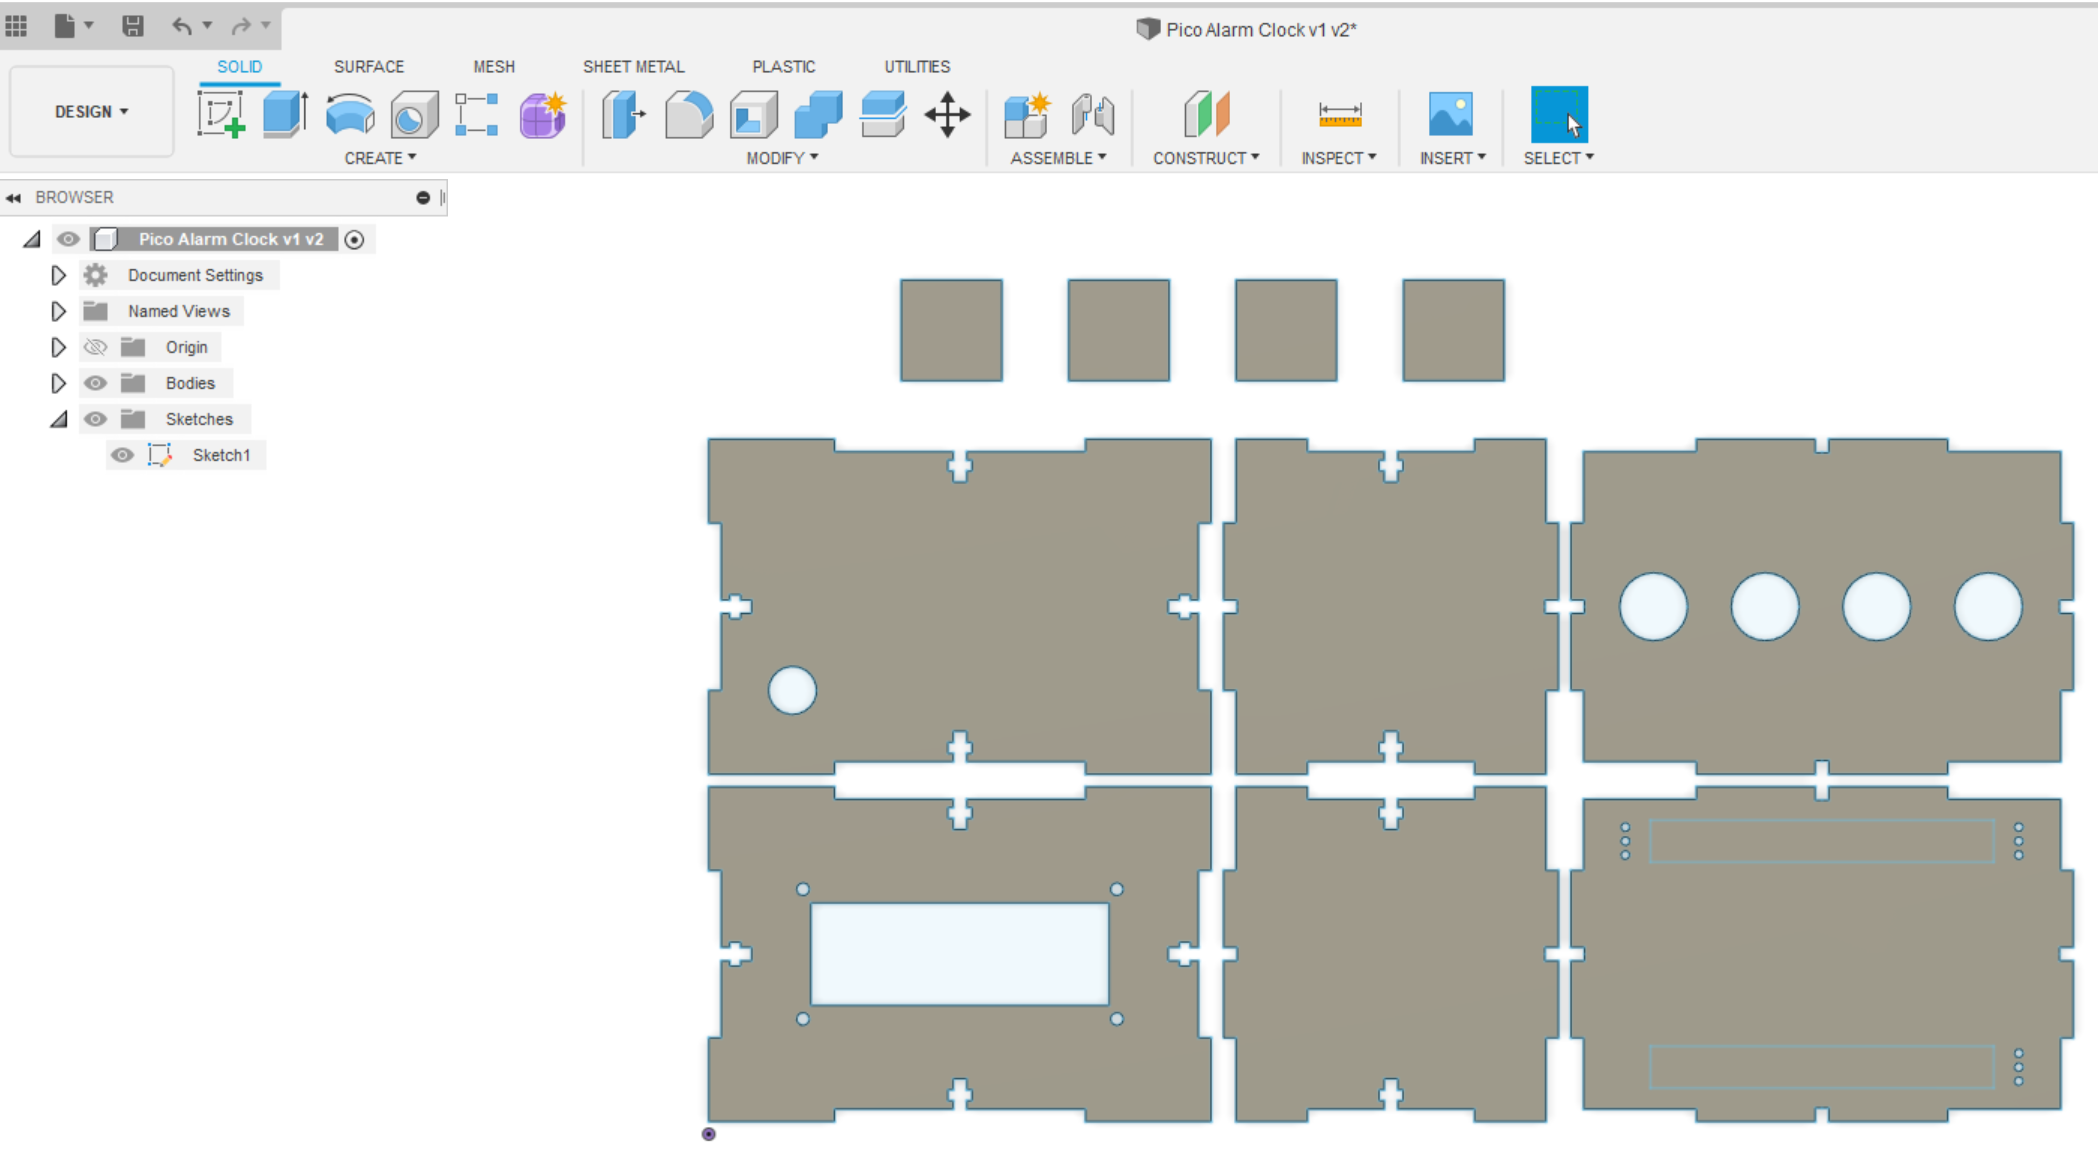Image resolution: width=2098 pixels, height=1159 pixels.
Task: Click the Move/Copy arrows tool
Action: point(947,114)
